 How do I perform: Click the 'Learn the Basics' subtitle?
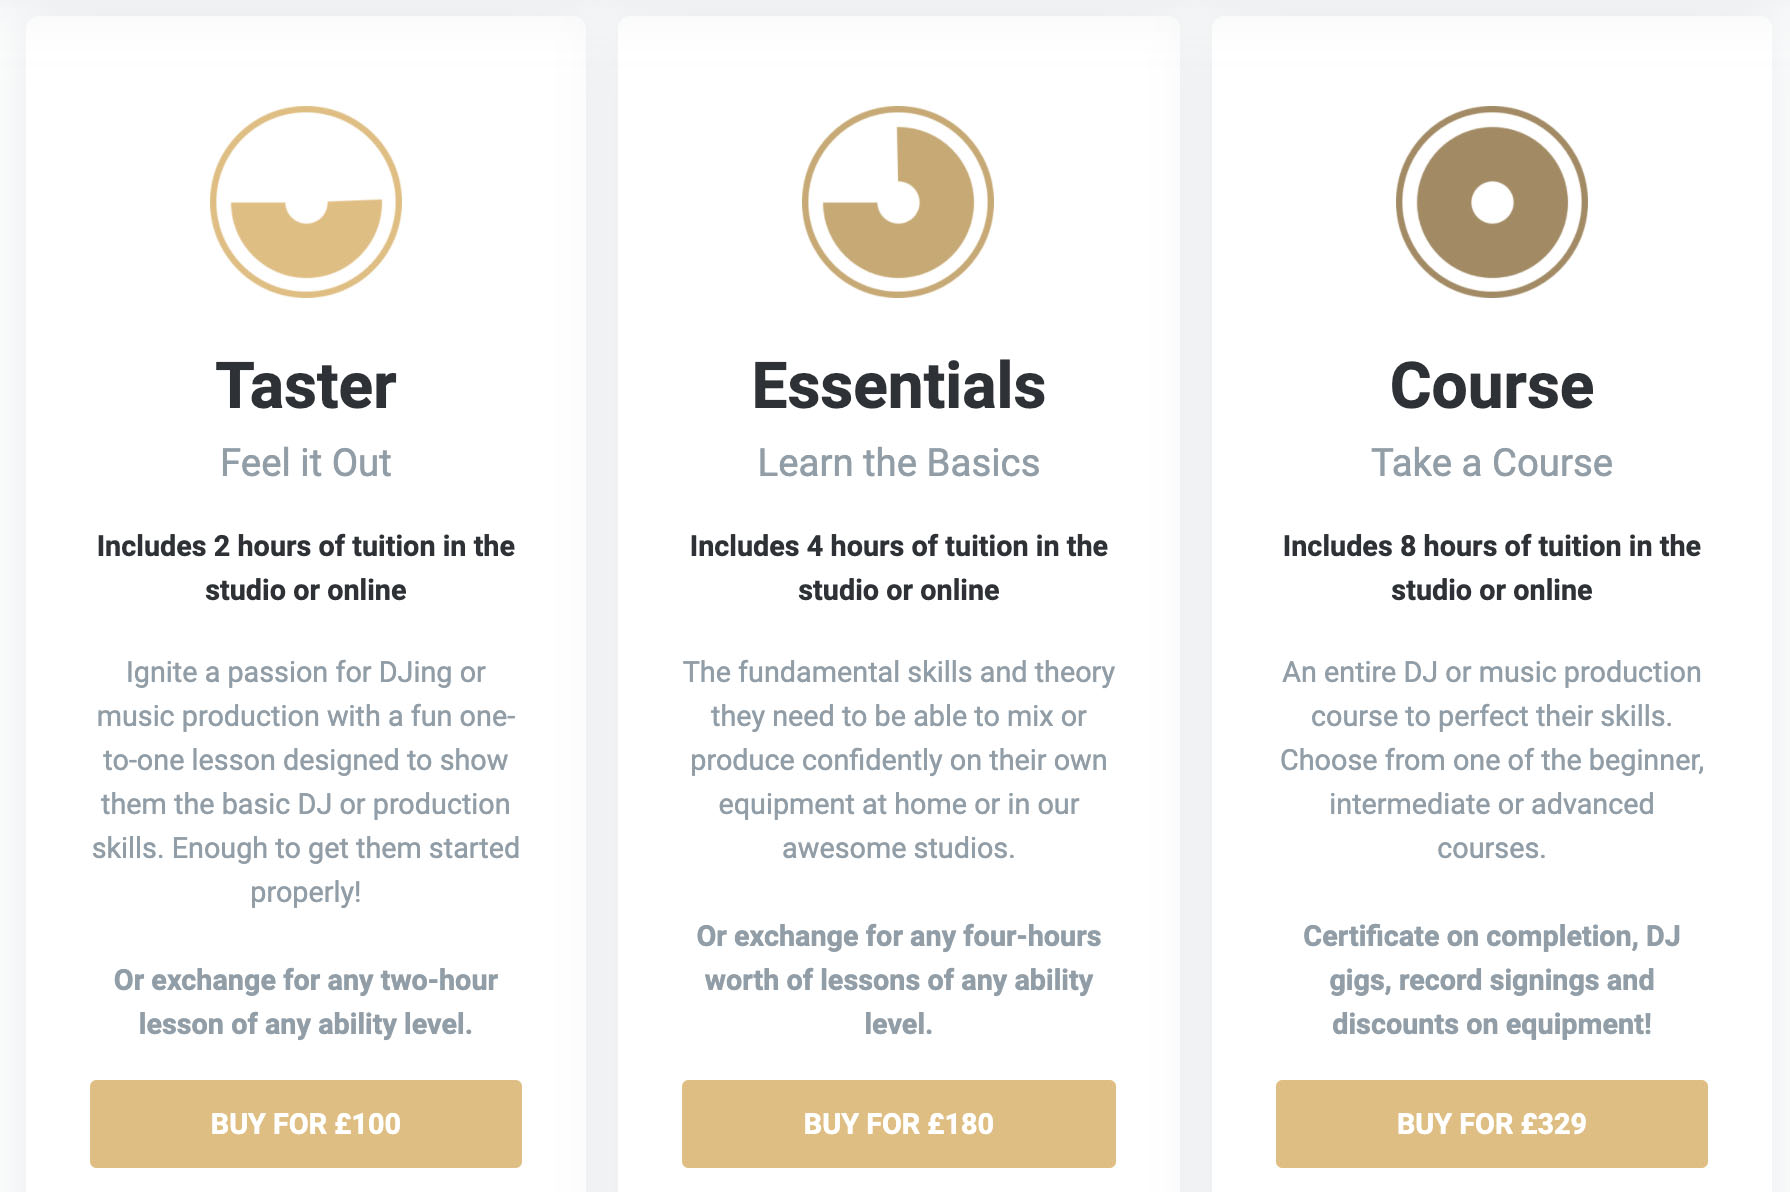tap(899, 463)
